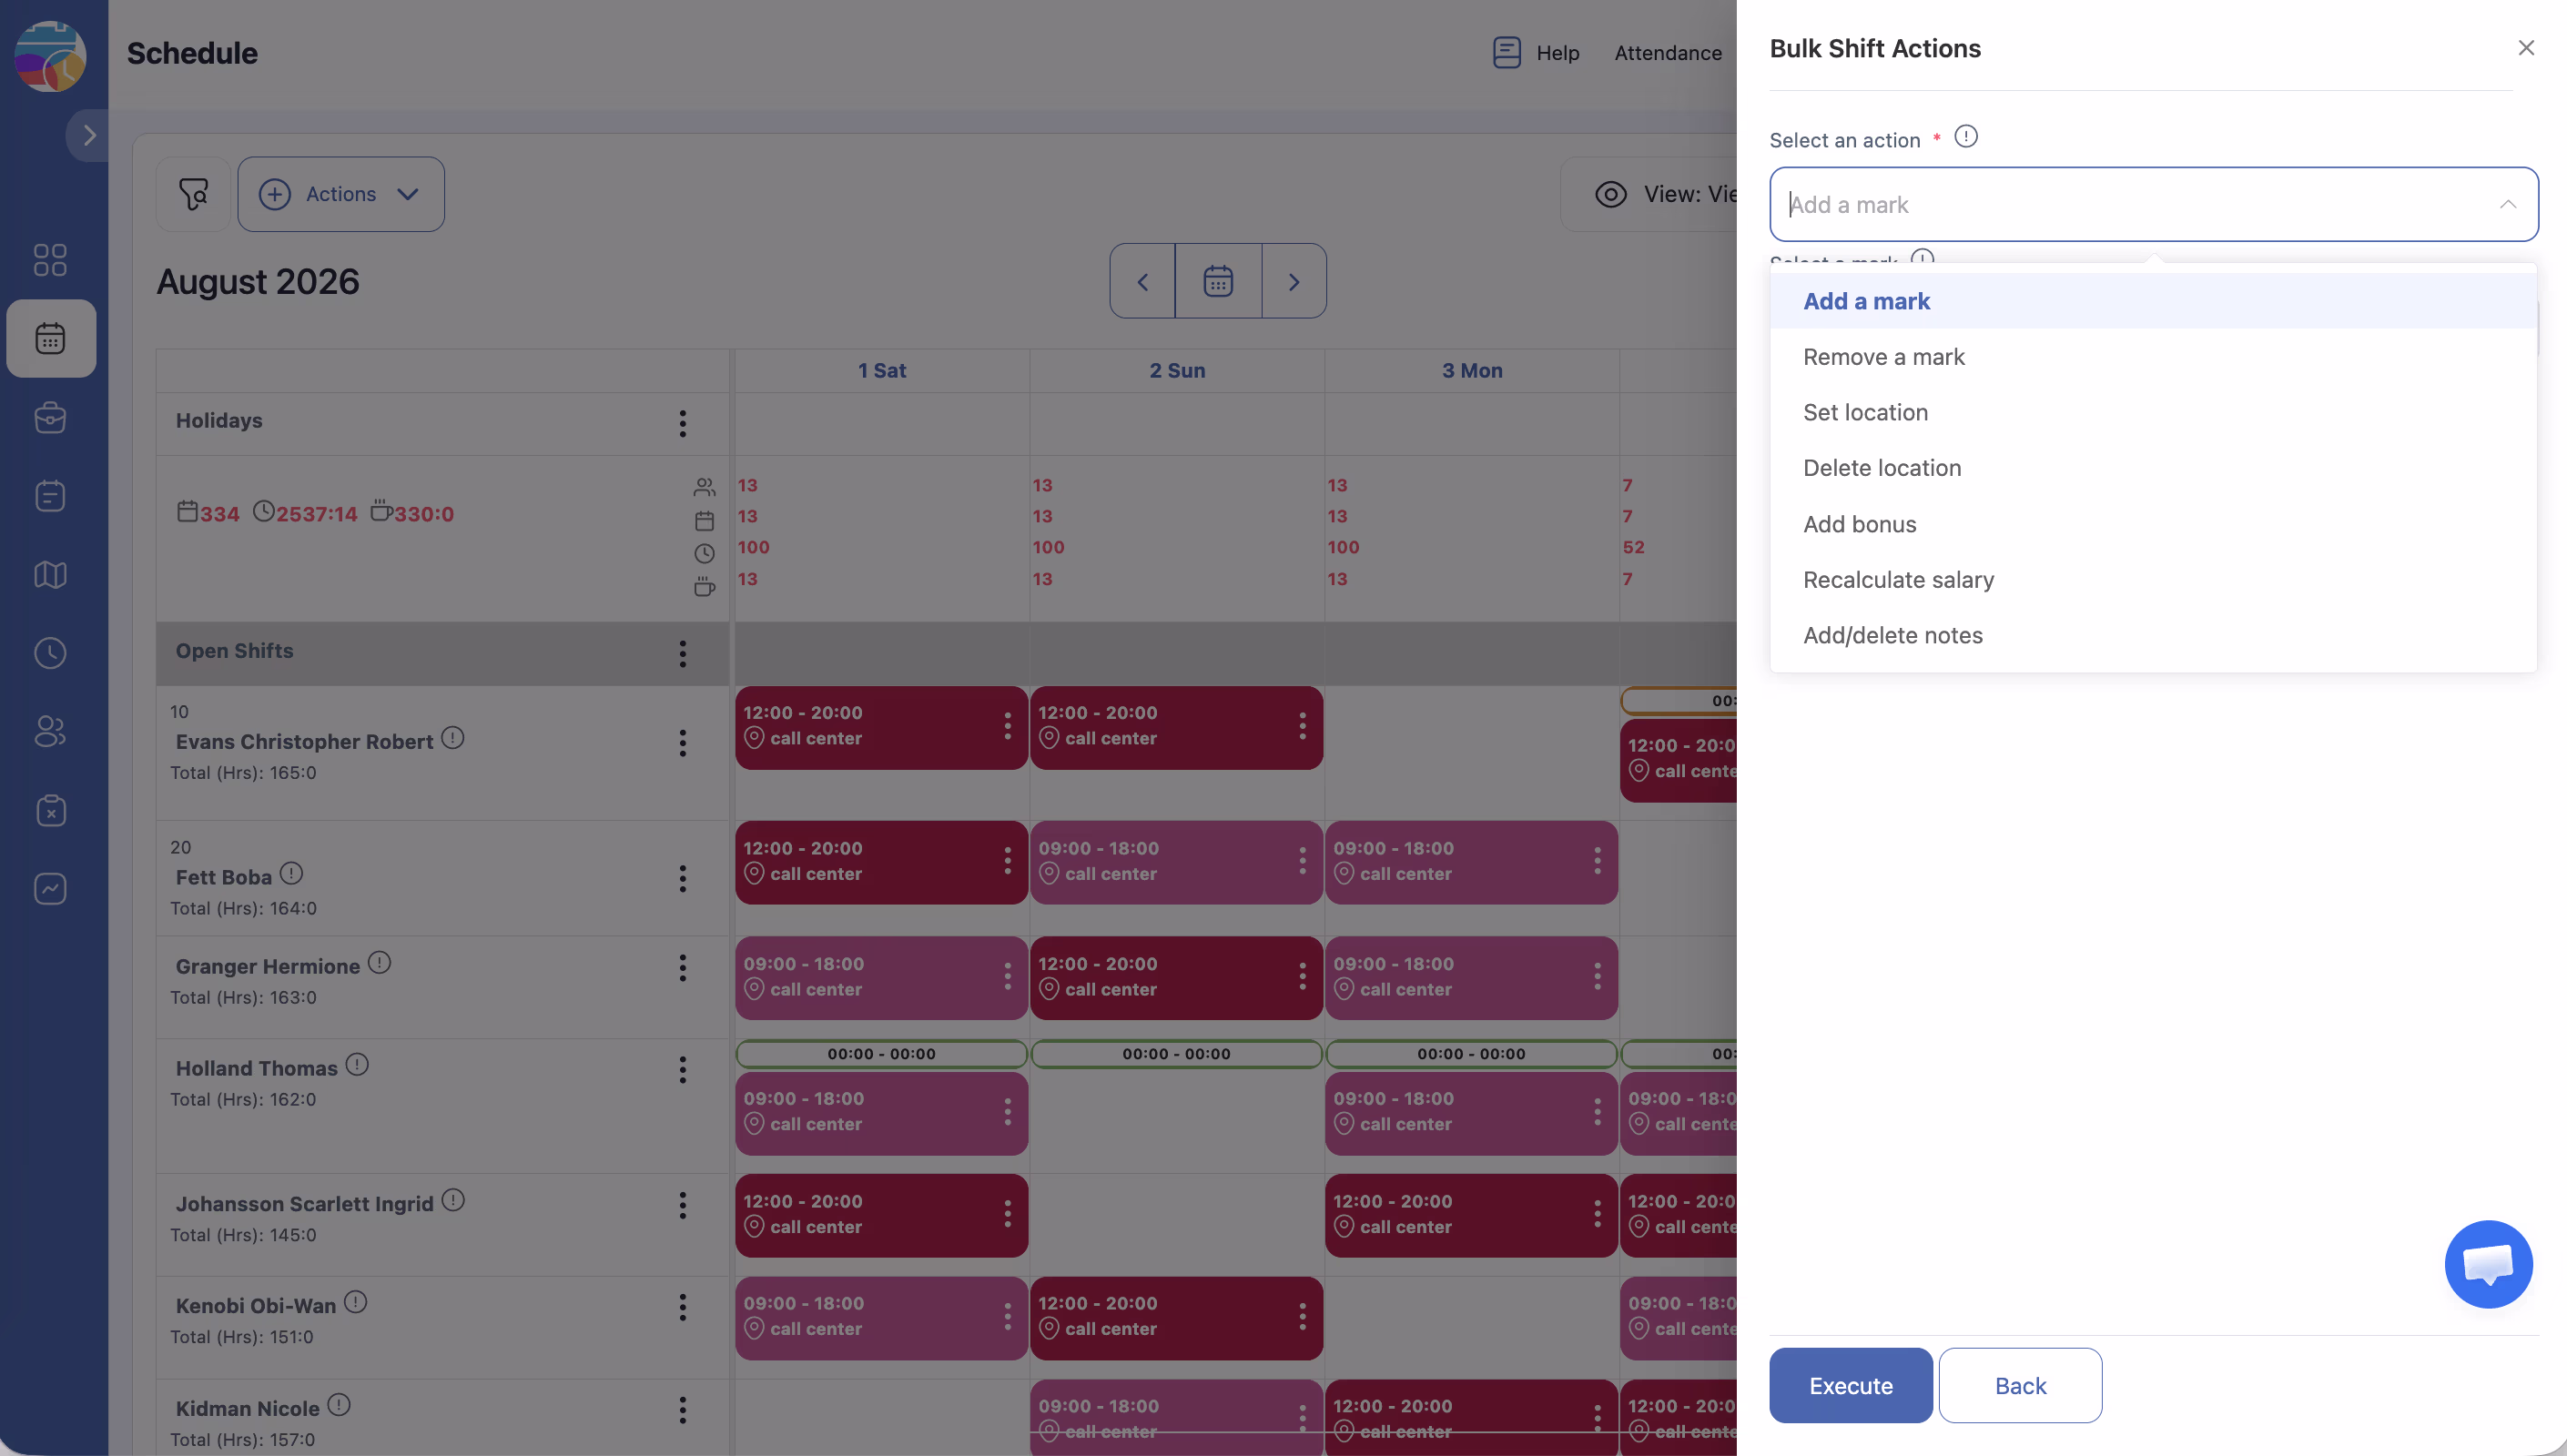Open the calendar date picker icon

click(x=1217, y=281)
